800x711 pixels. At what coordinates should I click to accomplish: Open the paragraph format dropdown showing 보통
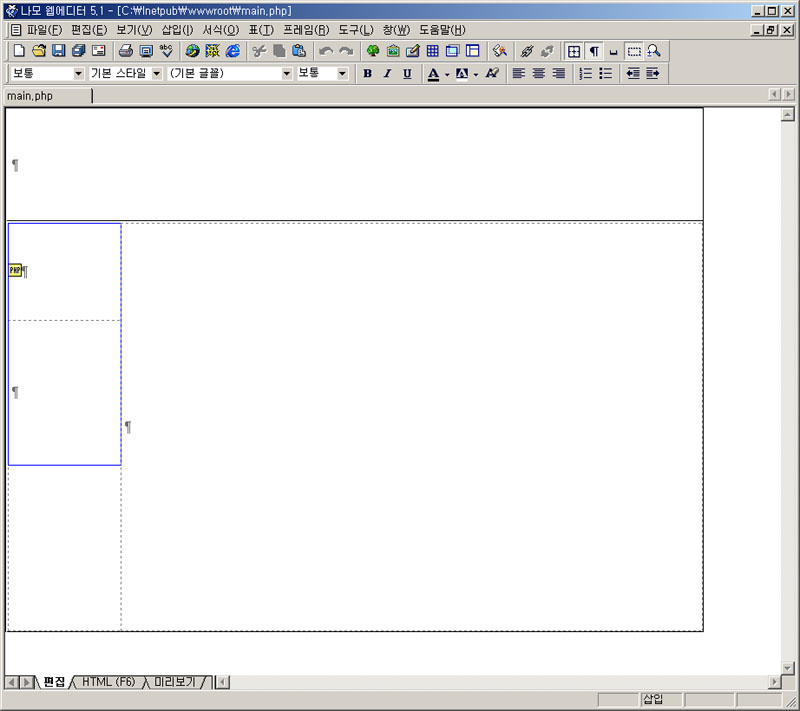pos(79,74)
